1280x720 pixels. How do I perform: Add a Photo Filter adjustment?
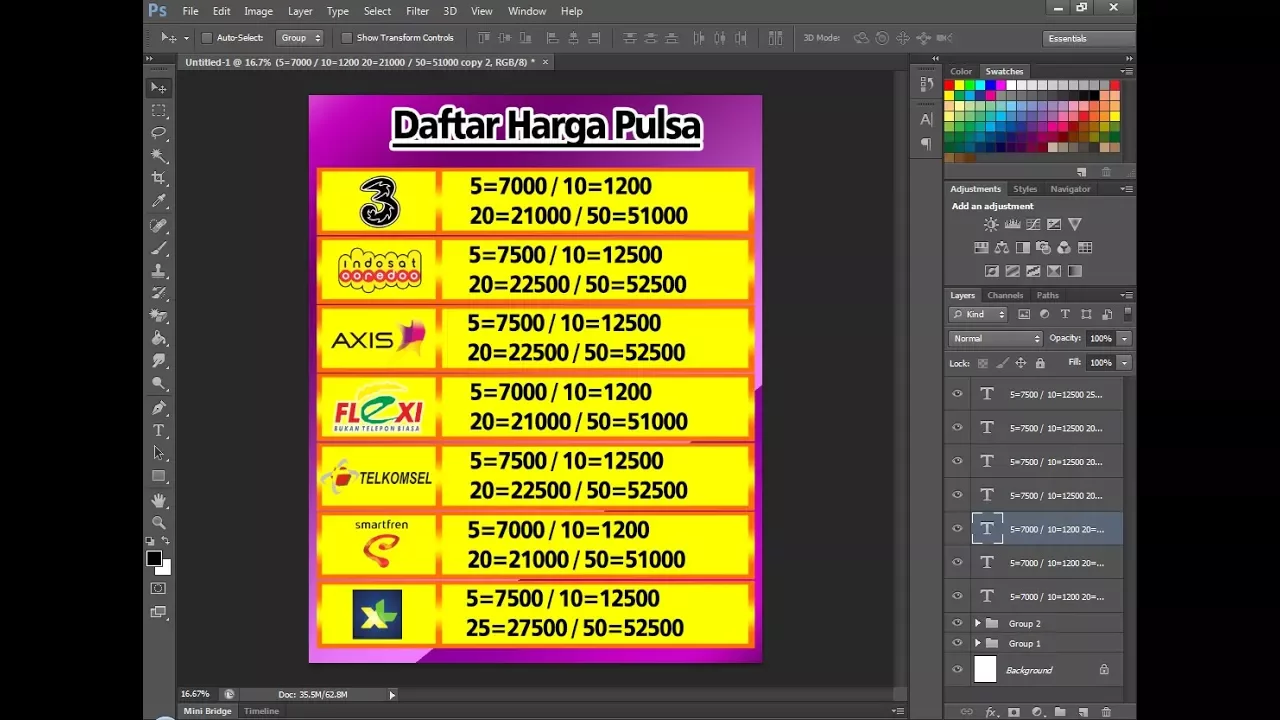coord(1043,248)
